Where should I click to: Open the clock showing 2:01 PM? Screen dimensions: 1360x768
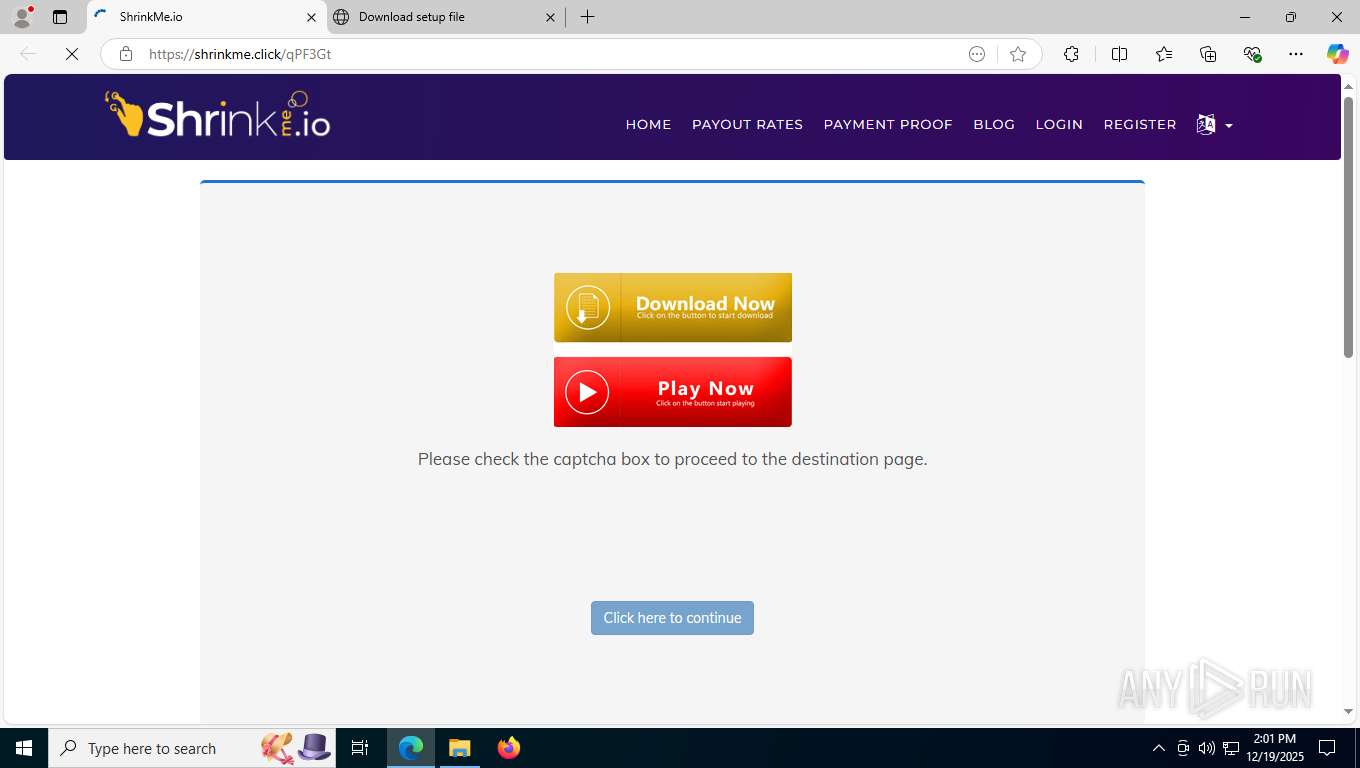point(1274,748)
